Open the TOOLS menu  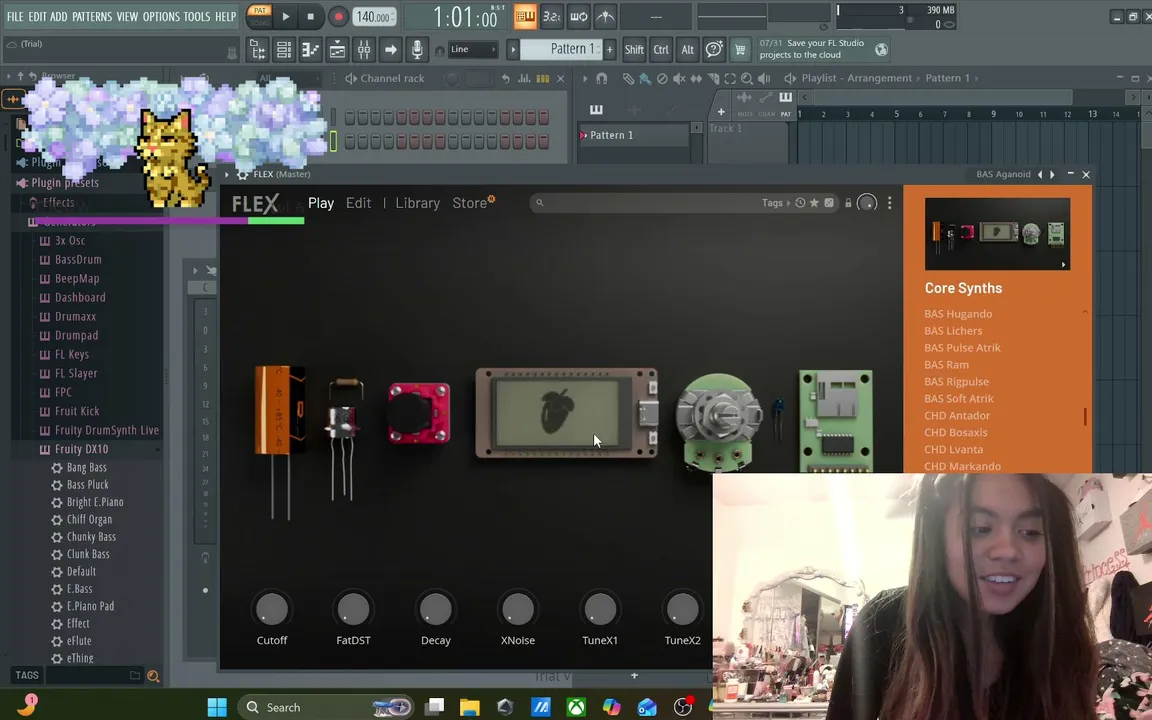pyautogui.click(x=196, y=16)
